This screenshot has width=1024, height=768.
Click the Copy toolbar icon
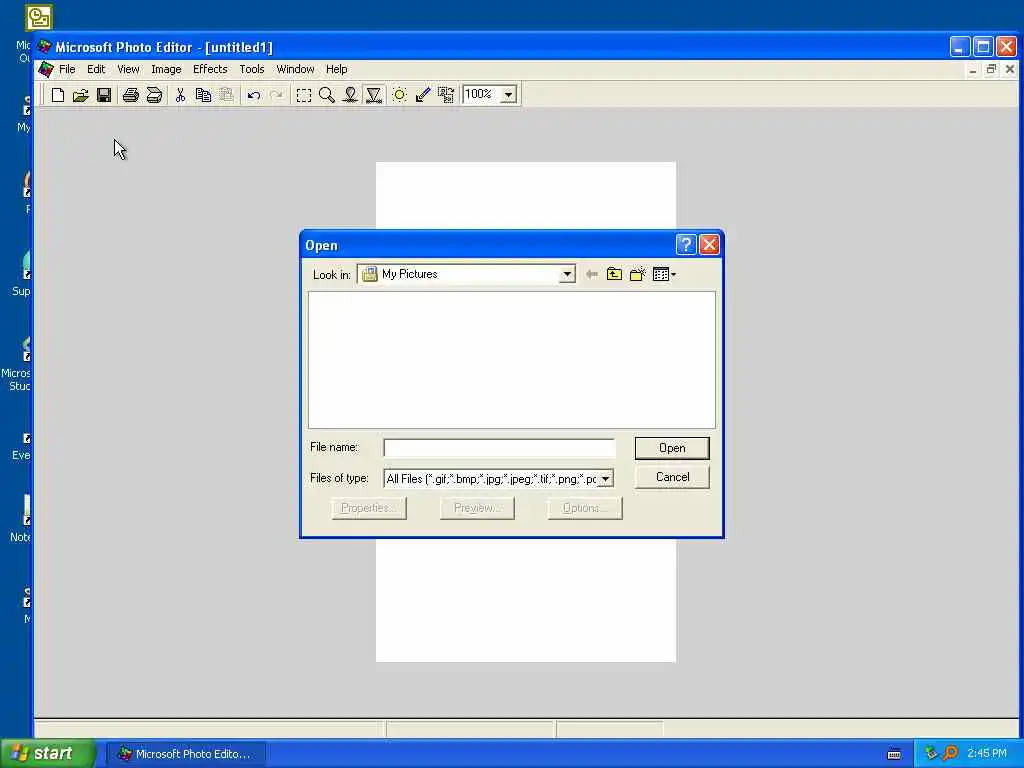(203, 95)
